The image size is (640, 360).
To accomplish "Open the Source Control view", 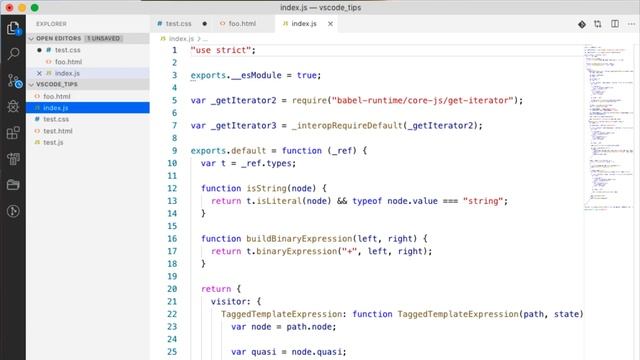I will click(x=14, y=81).
